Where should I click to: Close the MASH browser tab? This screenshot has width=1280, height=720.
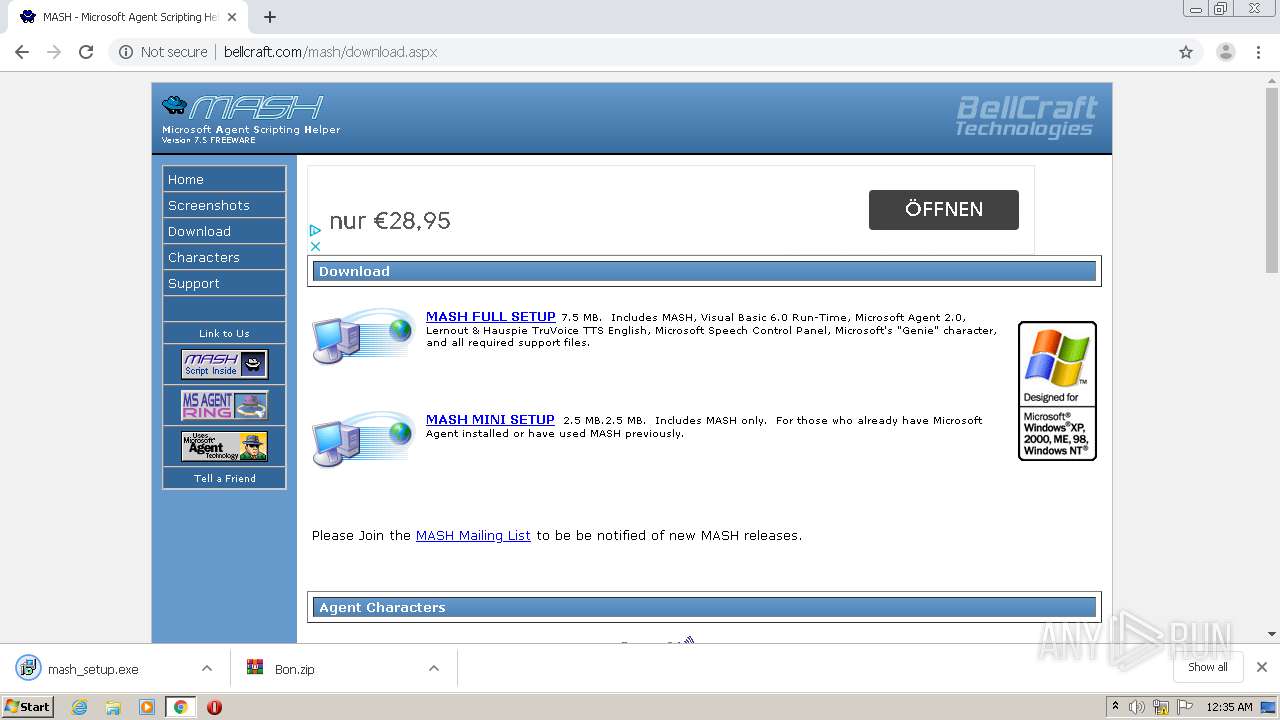click(x=232, y=17)
